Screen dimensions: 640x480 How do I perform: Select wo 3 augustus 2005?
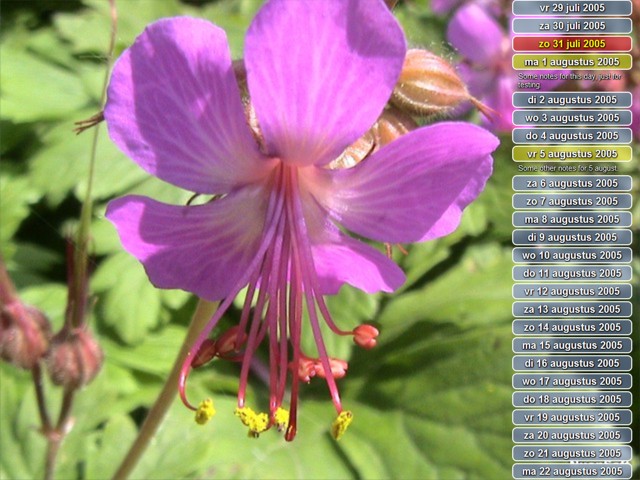pos(572,118)
